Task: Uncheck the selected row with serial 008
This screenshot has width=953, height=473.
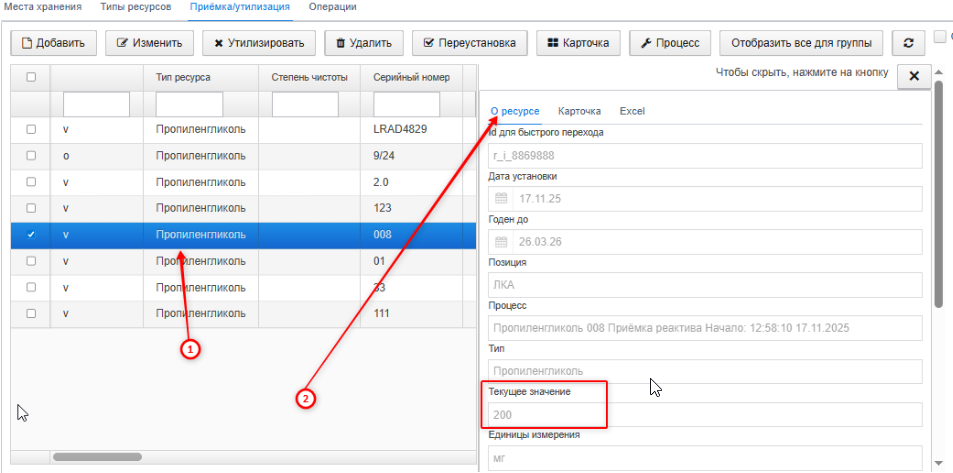Action: 31,235
